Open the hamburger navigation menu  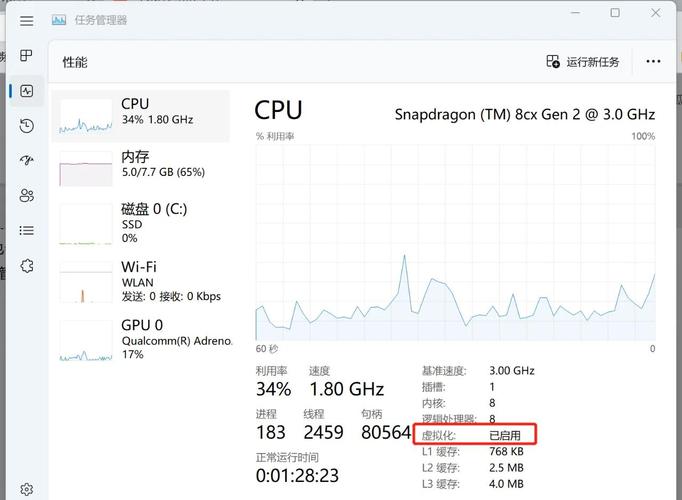click(27, 20)
